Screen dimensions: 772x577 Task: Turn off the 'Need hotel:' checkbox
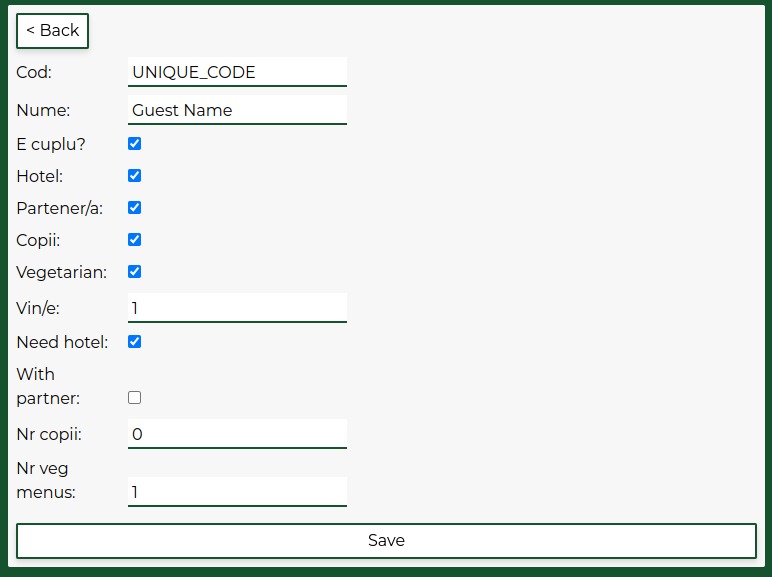(x=135, y=342)
